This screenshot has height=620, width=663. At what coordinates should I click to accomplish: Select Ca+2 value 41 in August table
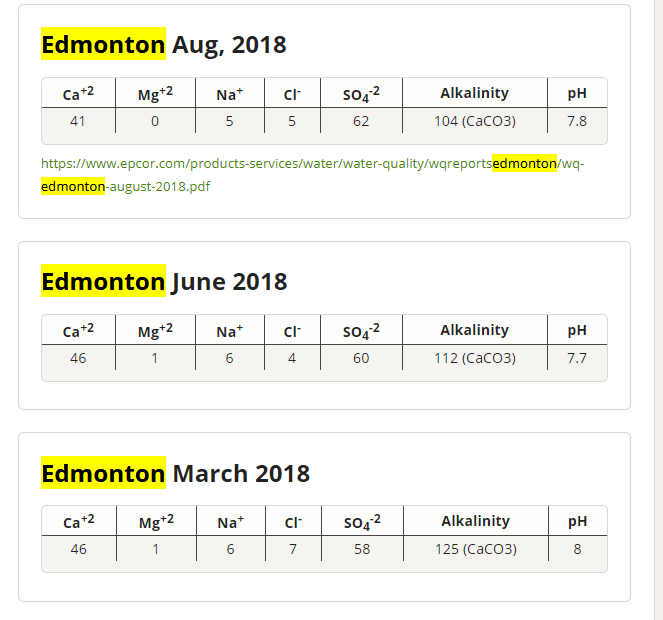point(78,121)
